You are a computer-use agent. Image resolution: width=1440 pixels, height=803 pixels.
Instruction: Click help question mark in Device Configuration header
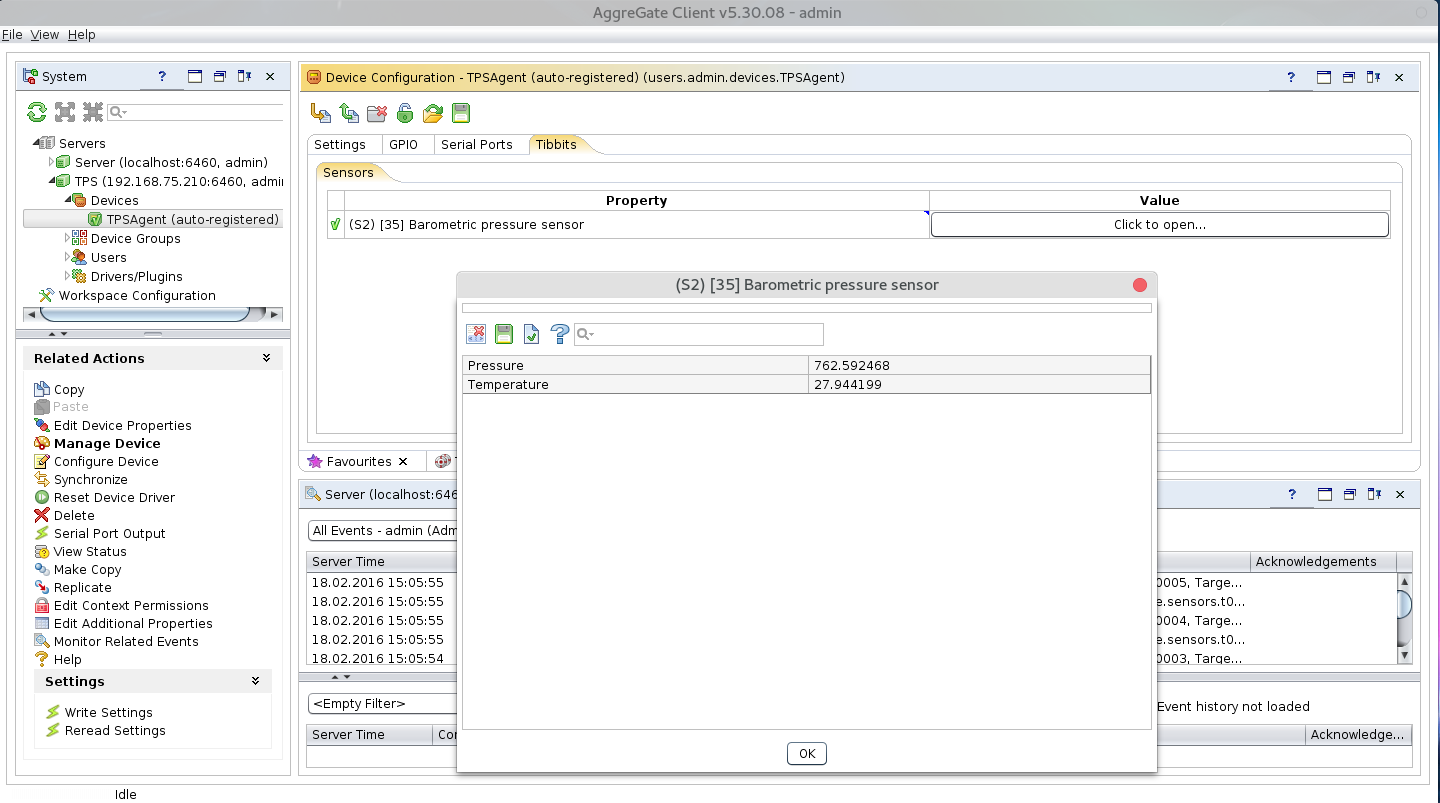pos(1291,77)
